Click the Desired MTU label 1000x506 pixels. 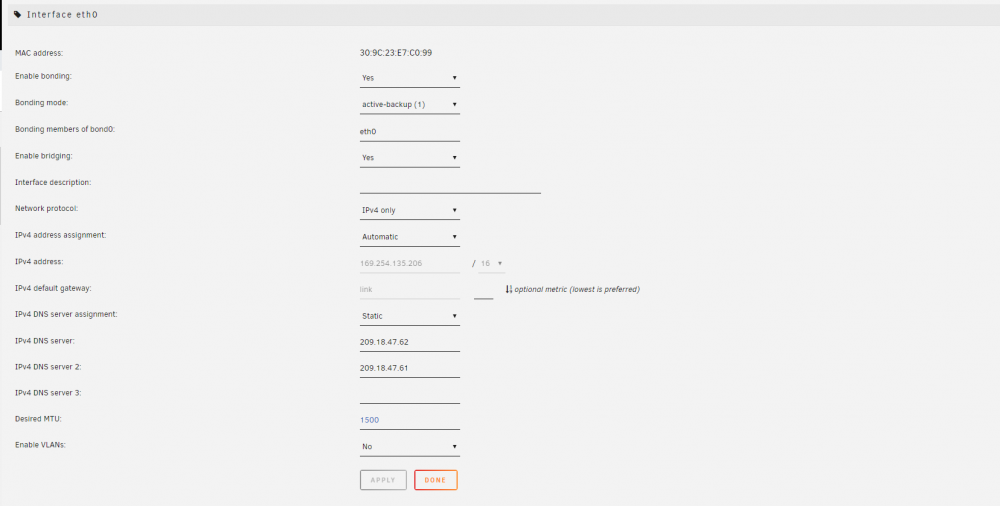38,419
